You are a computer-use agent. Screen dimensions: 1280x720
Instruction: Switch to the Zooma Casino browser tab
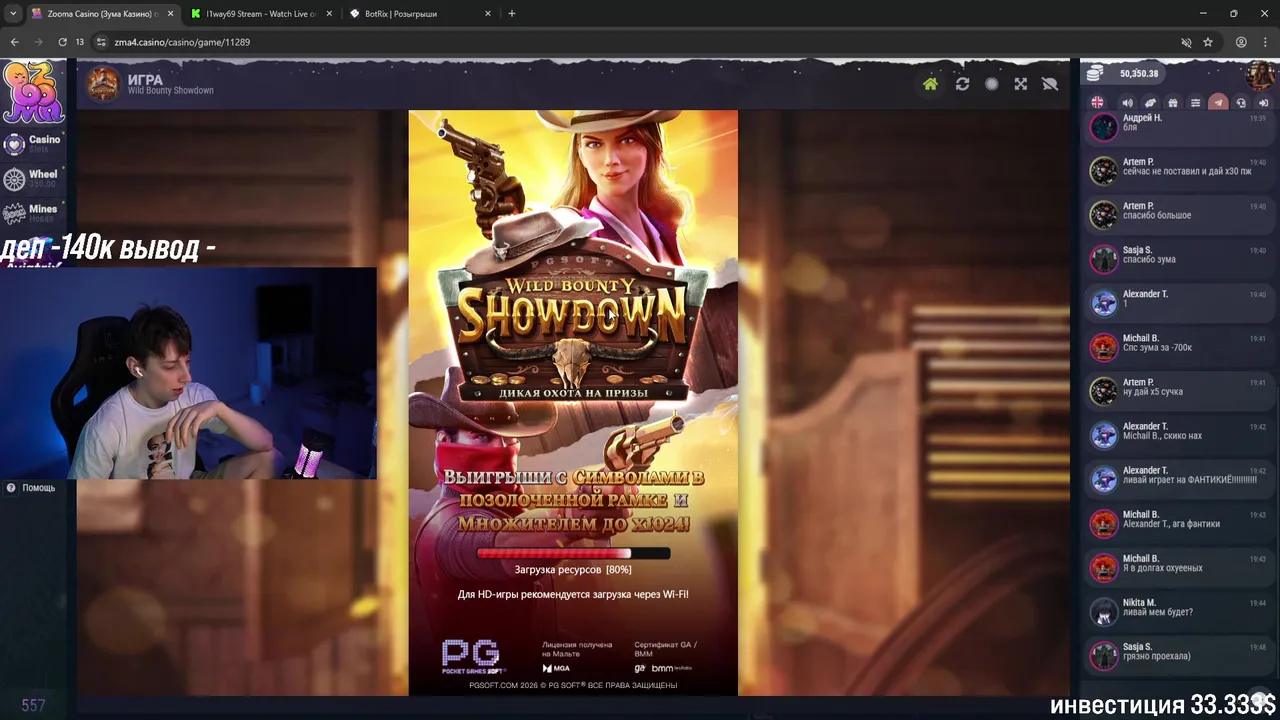101,14
